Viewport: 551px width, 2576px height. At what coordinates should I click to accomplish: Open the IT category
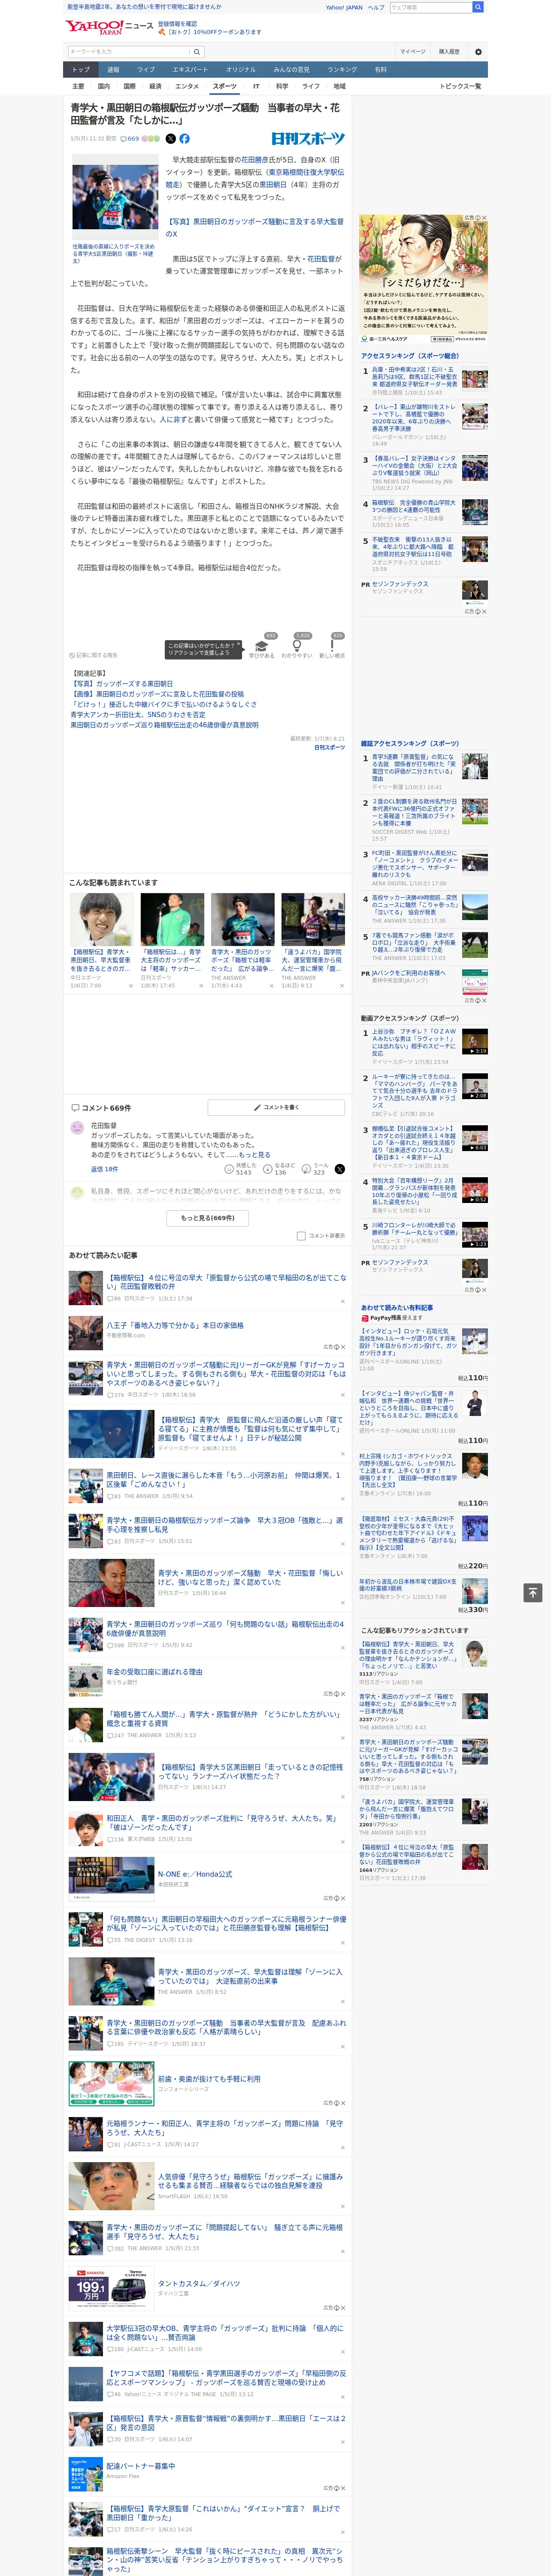tap(256, 87)
